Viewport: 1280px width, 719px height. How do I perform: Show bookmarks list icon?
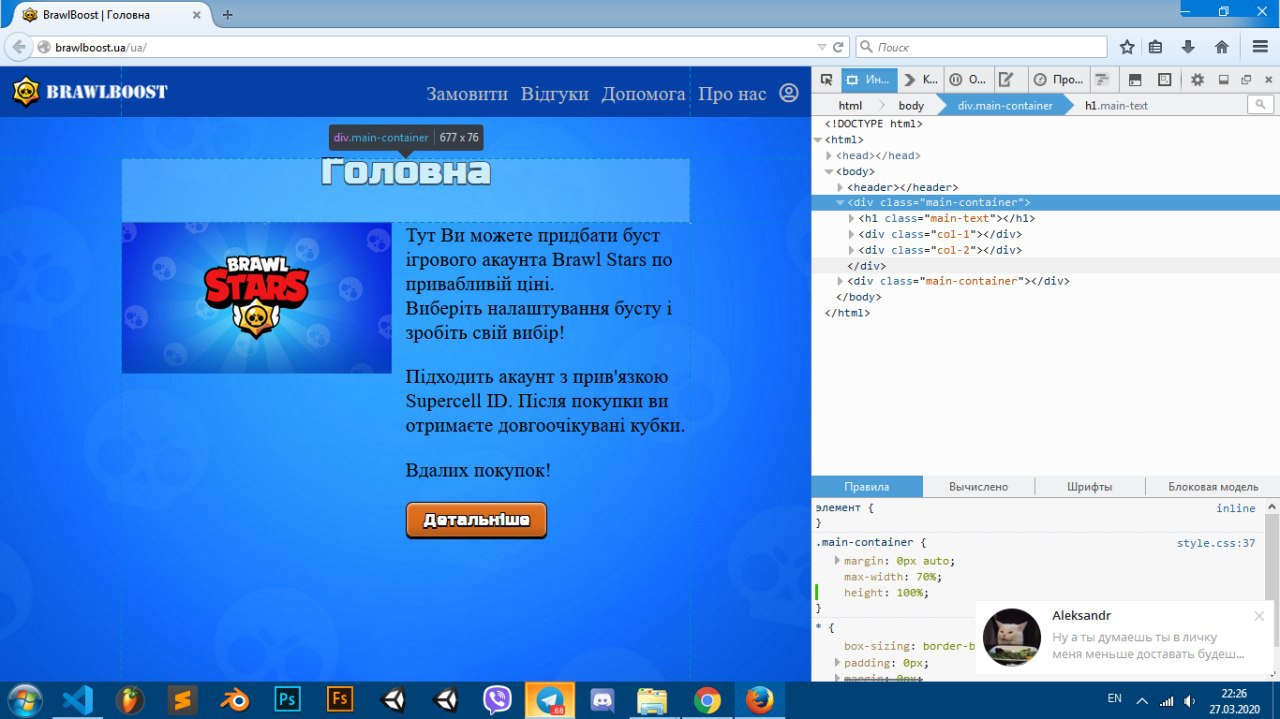coord(1155,47)
